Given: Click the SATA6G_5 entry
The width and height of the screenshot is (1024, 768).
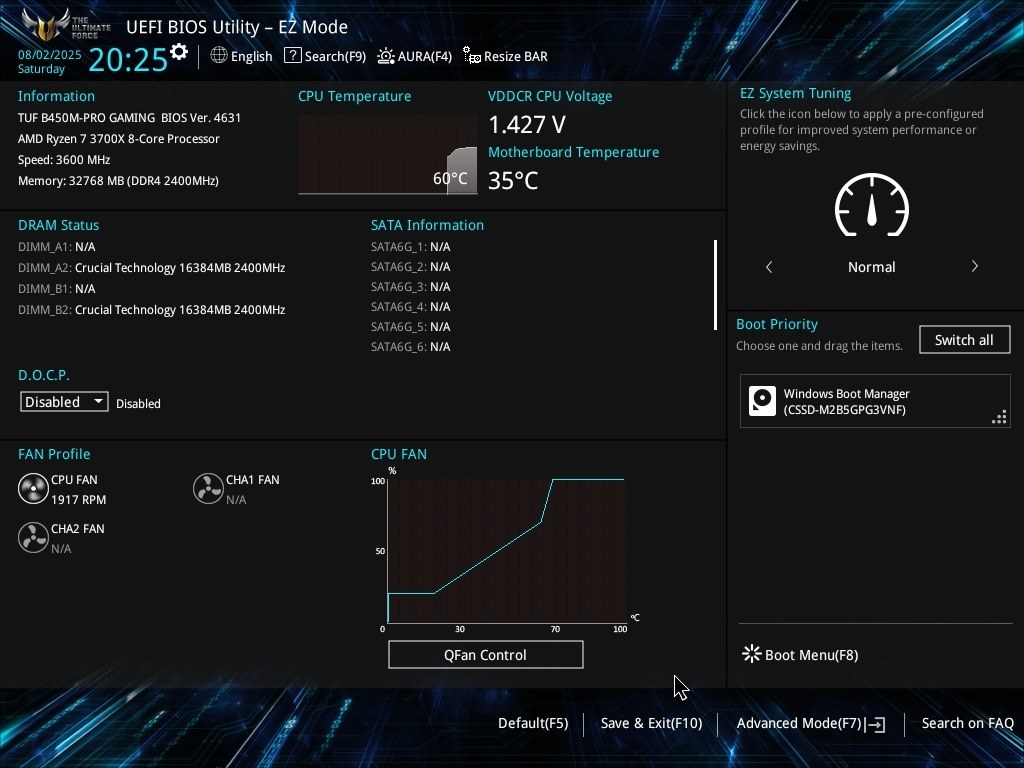Looking at the screenshot, I should [x=411, y=327].
